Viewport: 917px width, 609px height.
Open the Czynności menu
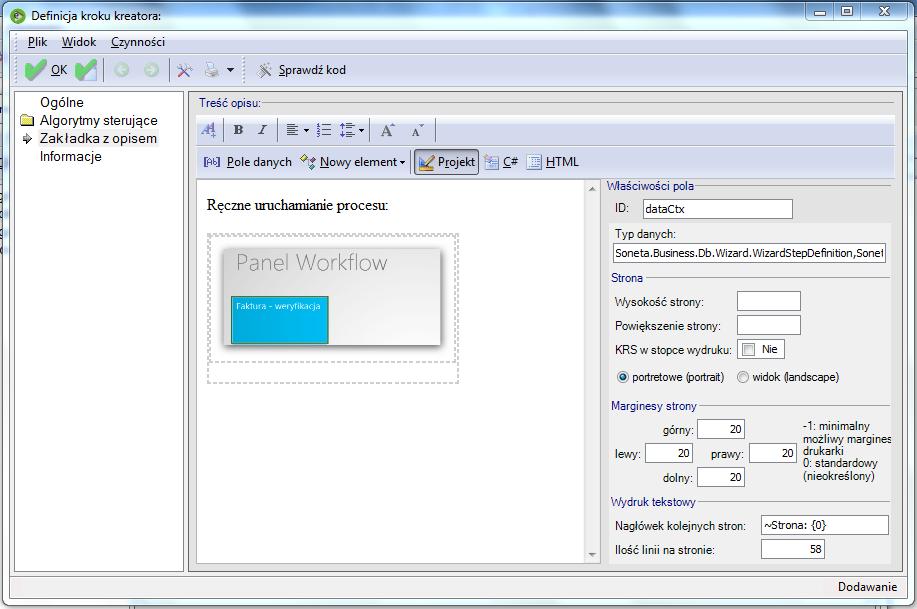(138, 42)
